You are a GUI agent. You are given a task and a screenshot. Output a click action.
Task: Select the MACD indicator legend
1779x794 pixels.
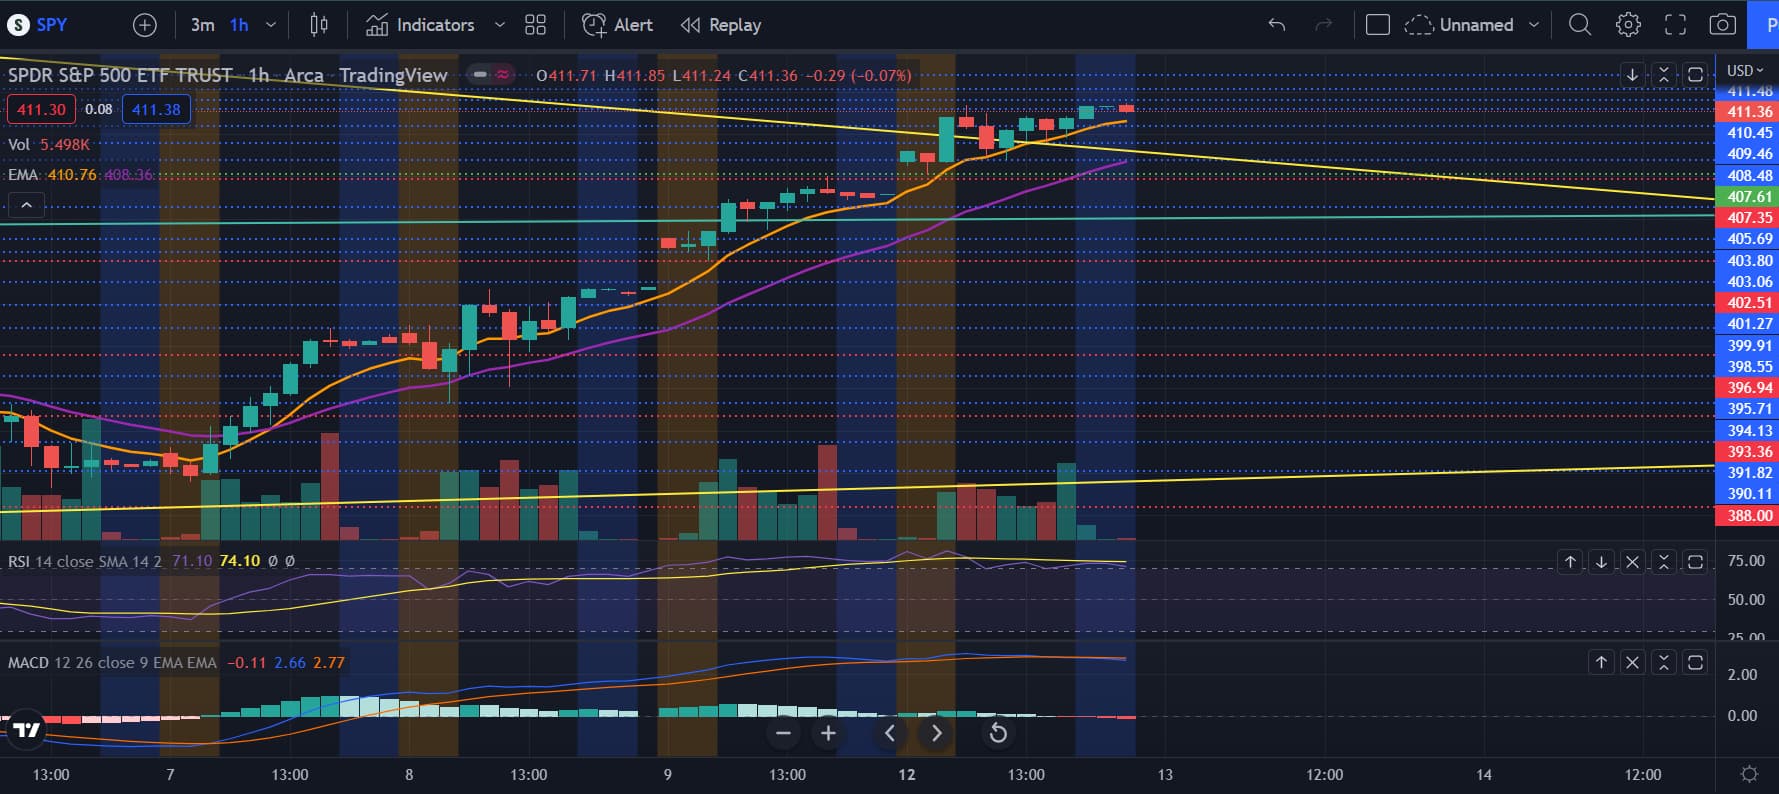click(x=29, y=663)
